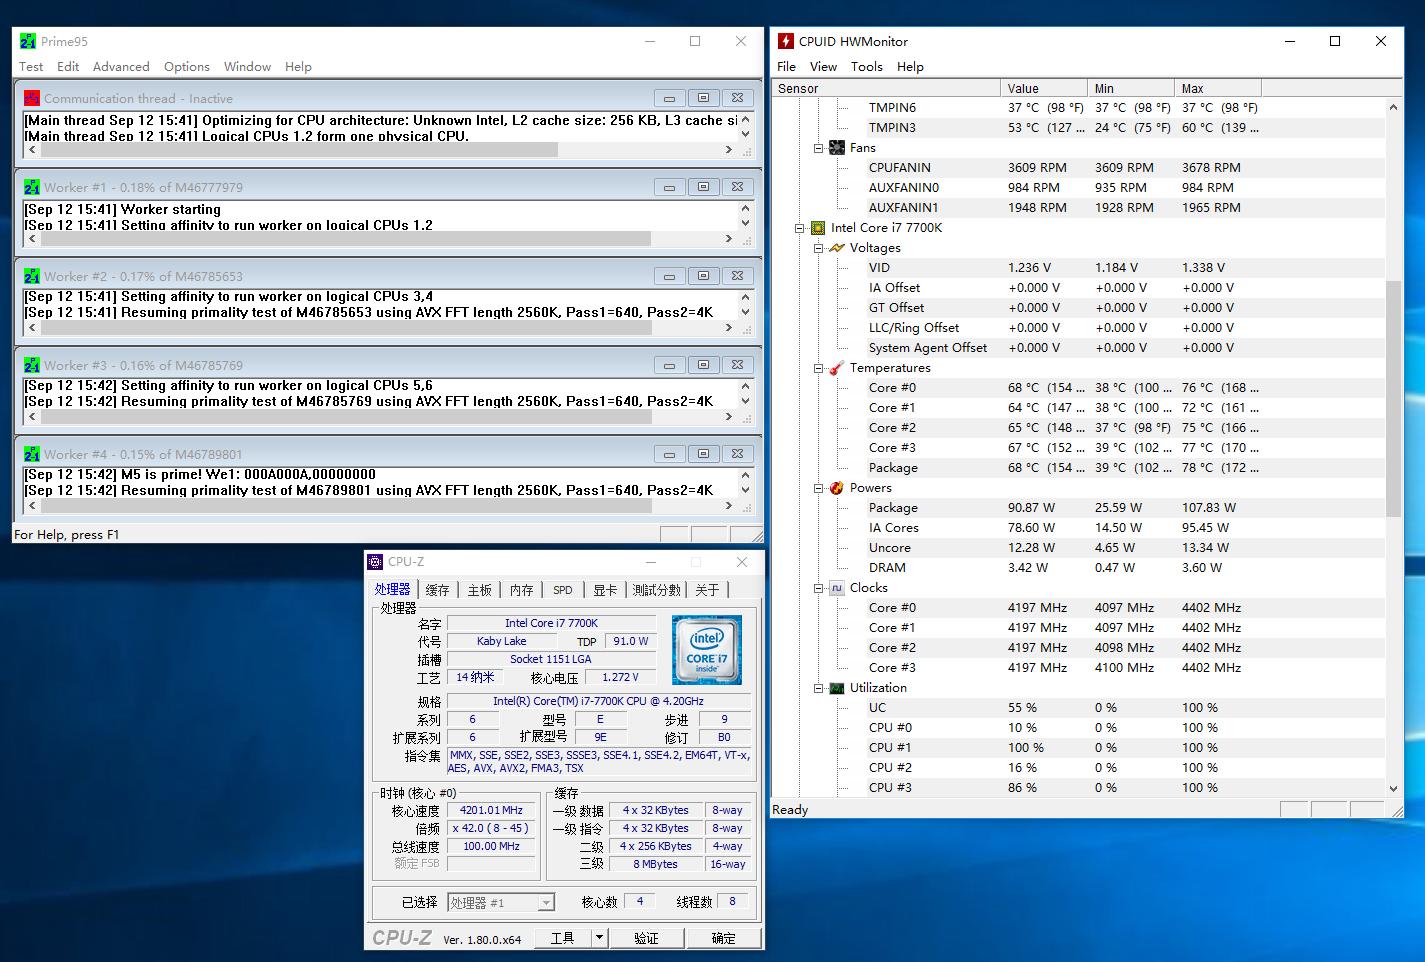Open the Tools menu in HWMonitor
This screenshot has width=1425, height=962.
[x=866, y=67]
